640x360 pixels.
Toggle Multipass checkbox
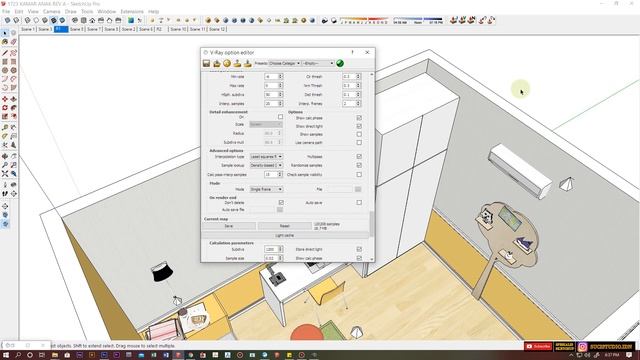[359, 156]
